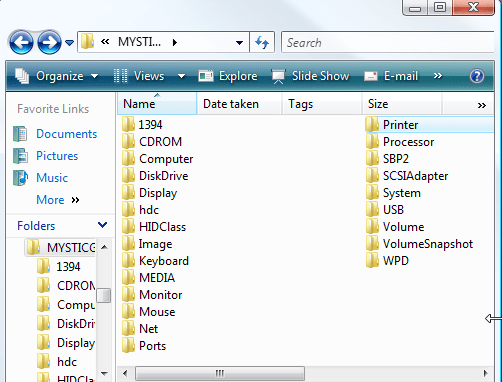This screenshot has height=382, width=502.
Task: Expand the MYSTI... breadcrumb arrow
Action: [175, 42]
